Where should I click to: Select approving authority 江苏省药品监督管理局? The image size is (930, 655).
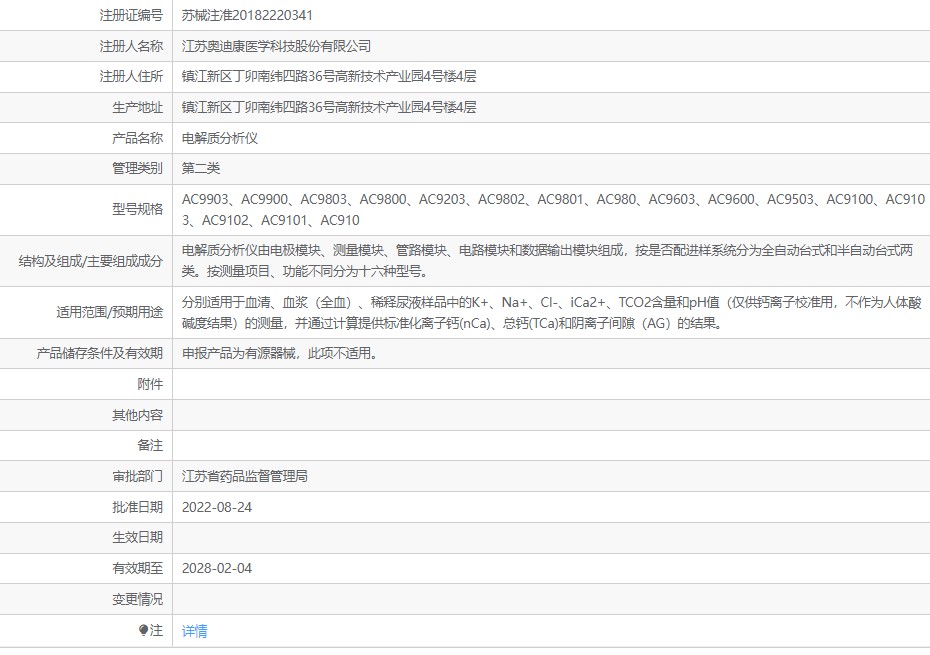click(244, 476)
